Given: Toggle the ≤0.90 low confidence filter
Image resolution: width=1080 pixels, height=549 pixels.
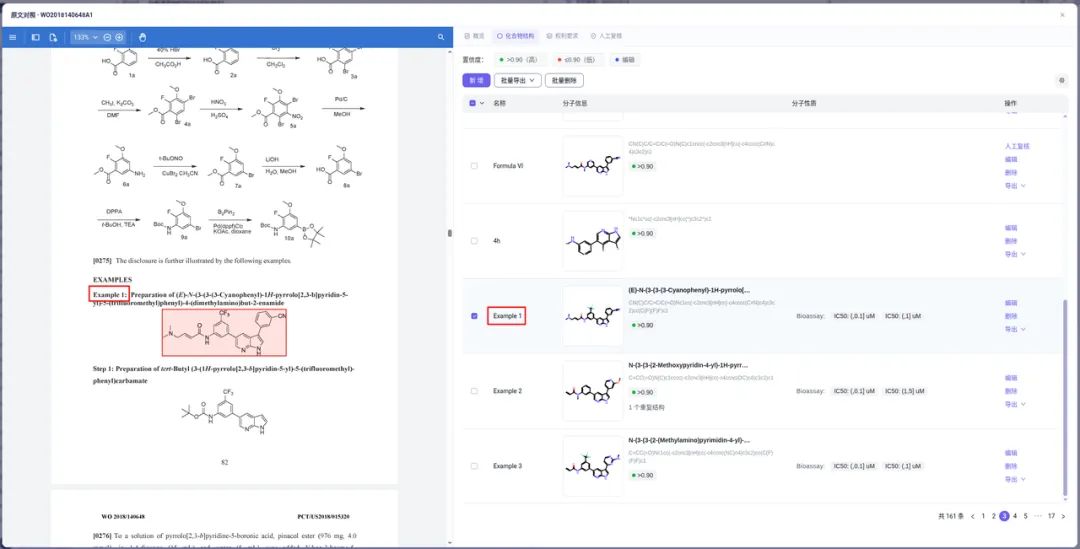Looking at the screenshot, I should [579, 60].
